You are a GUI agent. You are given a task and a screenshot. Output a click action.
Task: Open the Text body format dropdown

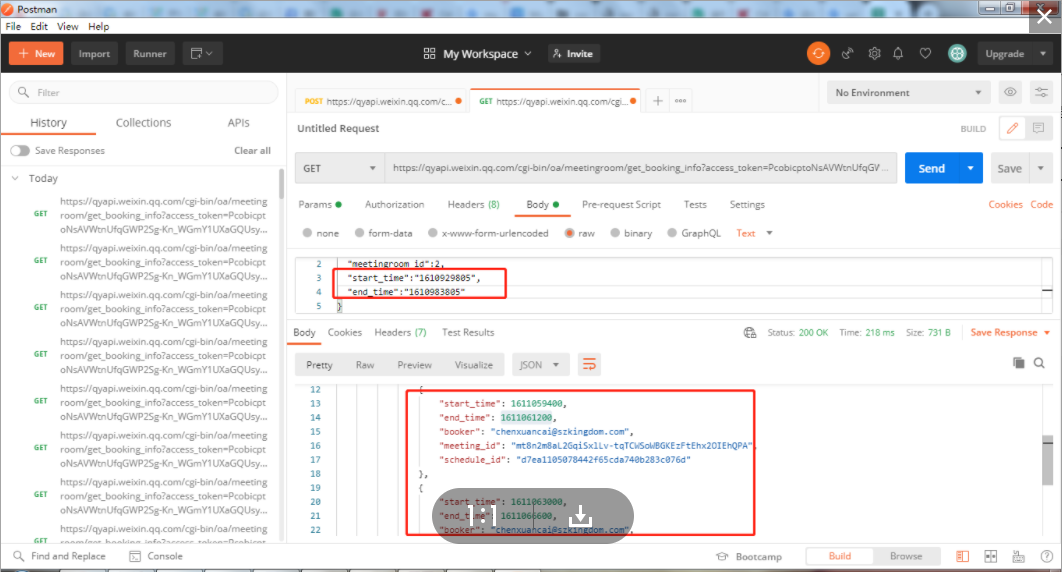tap(755, 233)
